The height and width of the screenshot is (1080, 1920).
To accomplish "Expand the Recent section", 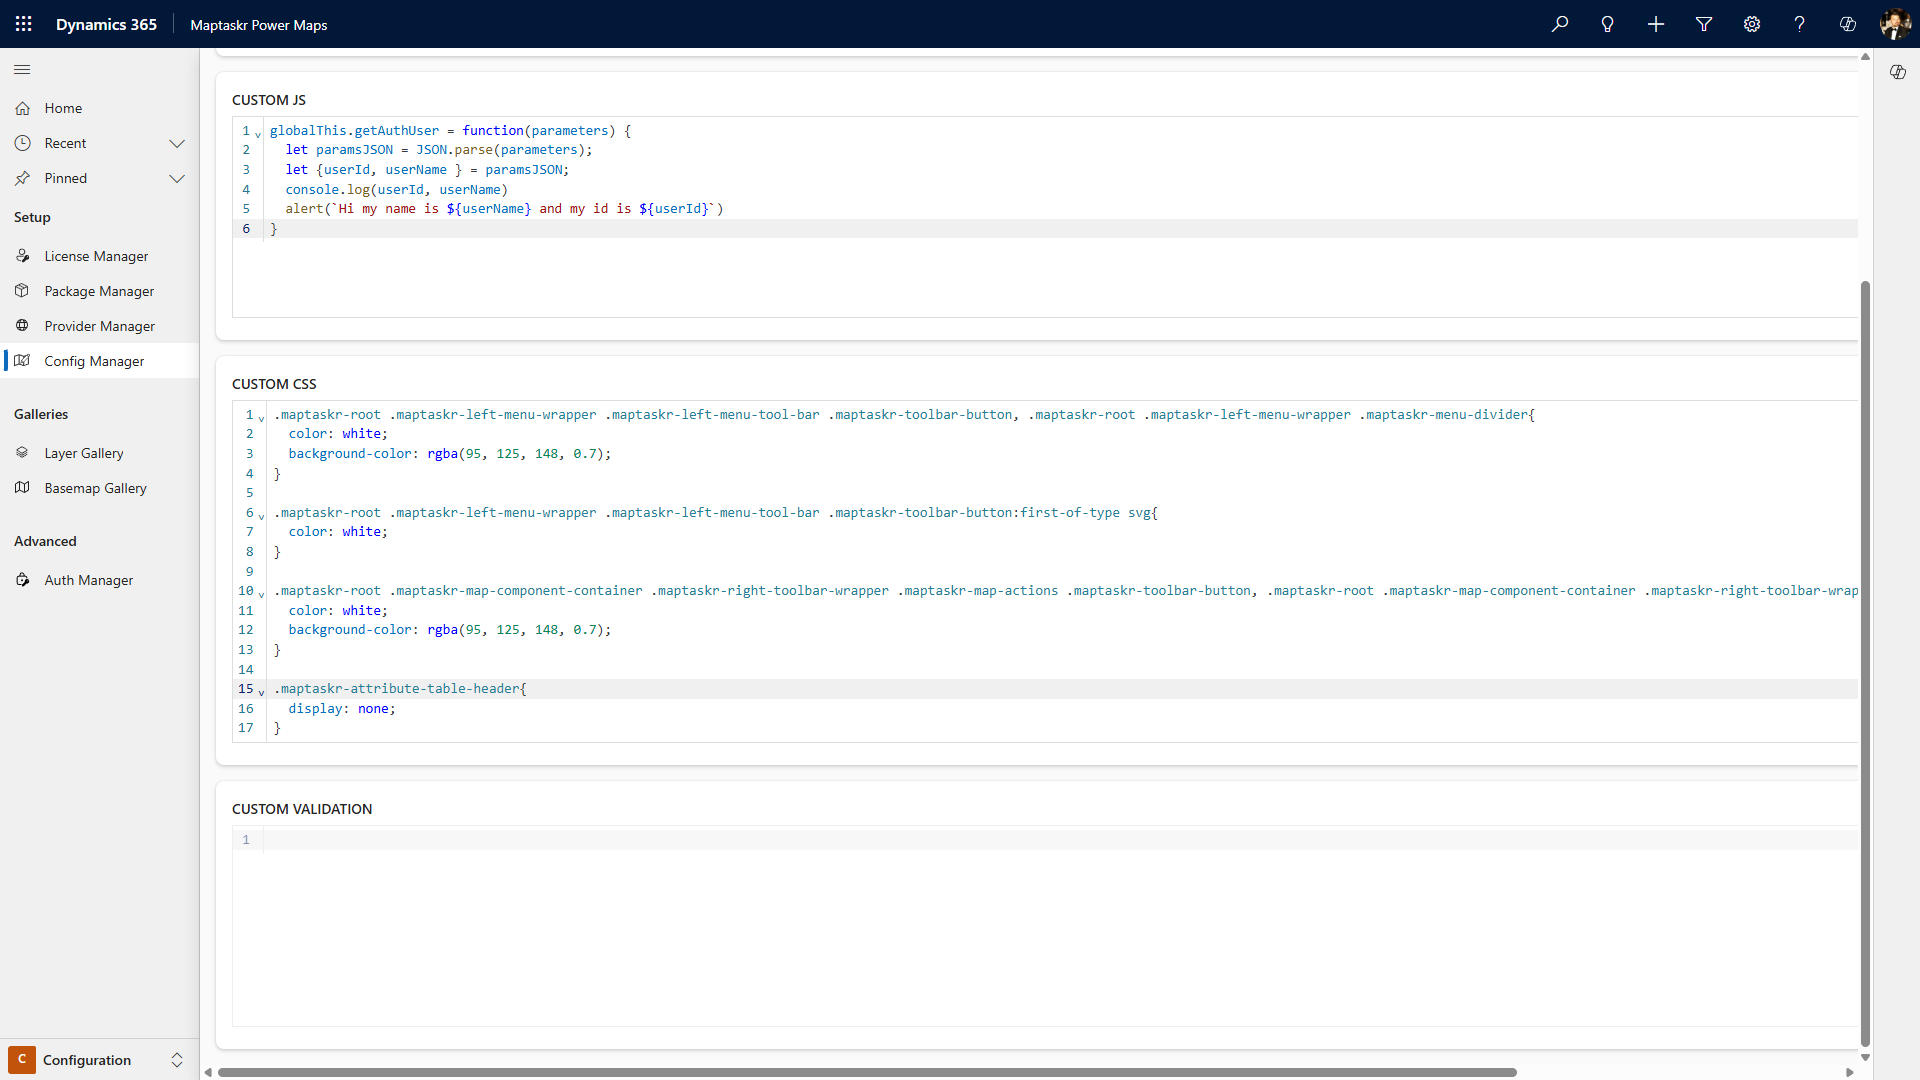I will [x=177, y=143].
